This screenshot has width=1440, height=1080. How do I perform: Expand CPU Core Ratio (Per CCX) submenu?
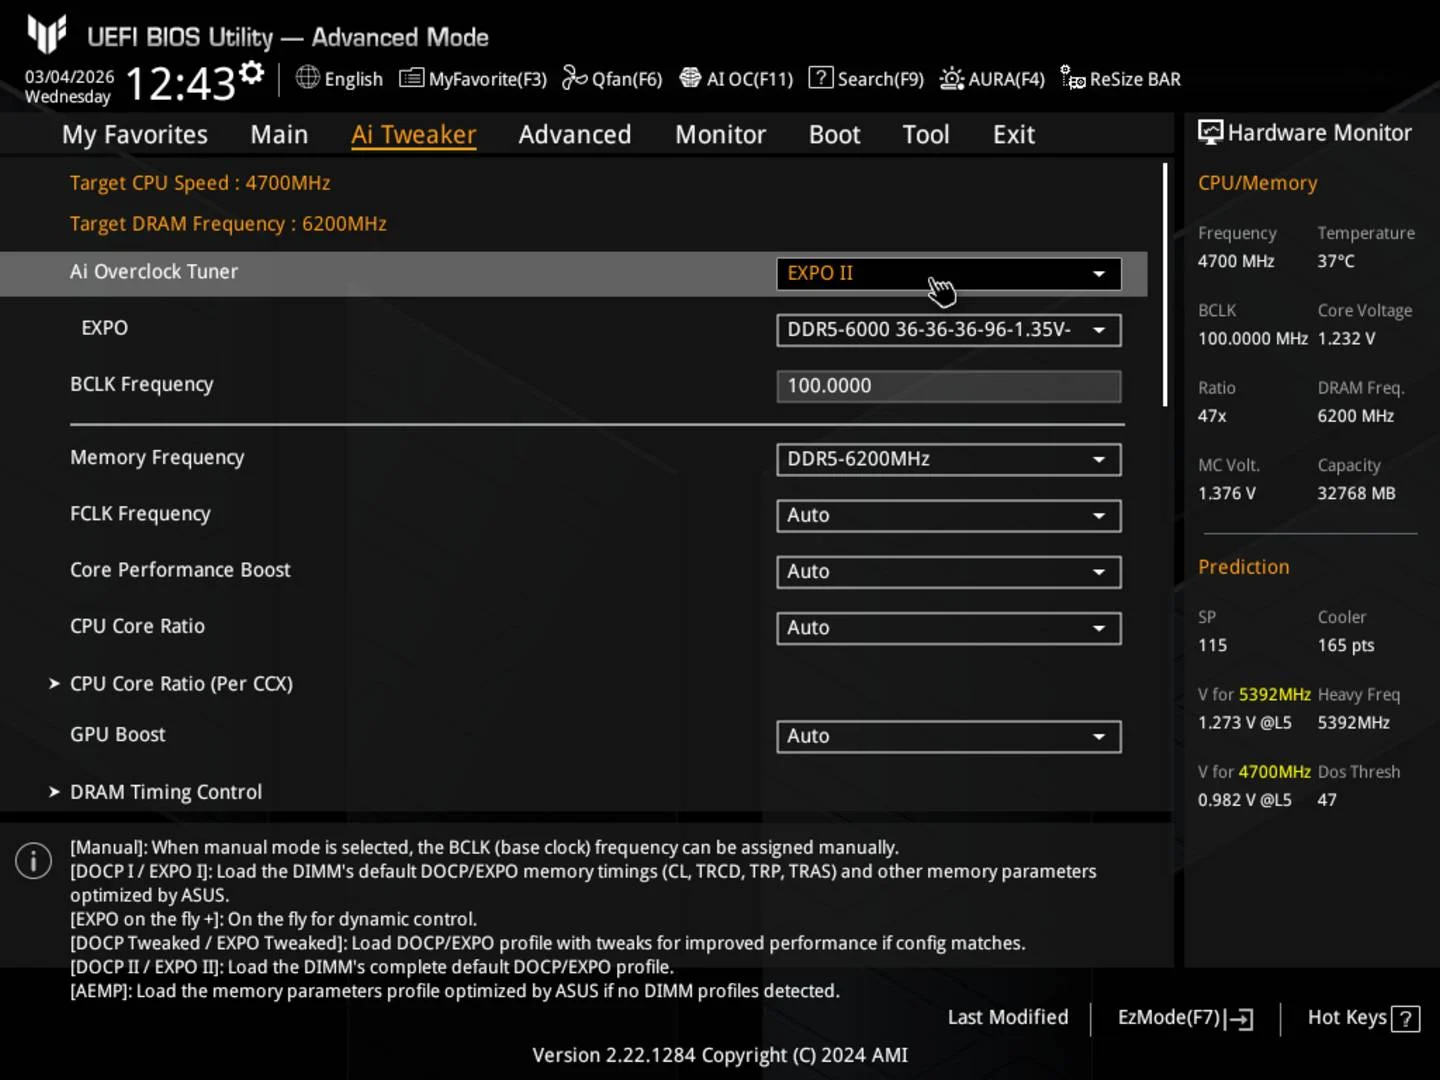point(181,684)
